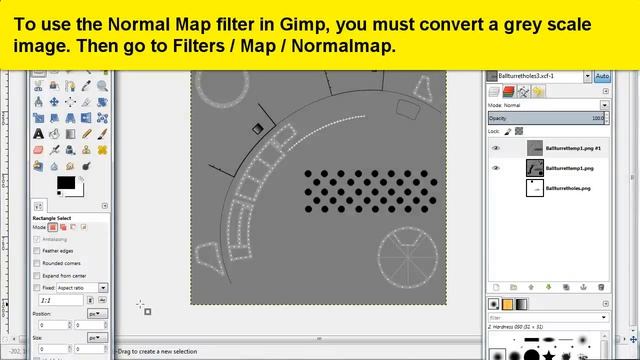Open the Tool Options tab menu

104,206
